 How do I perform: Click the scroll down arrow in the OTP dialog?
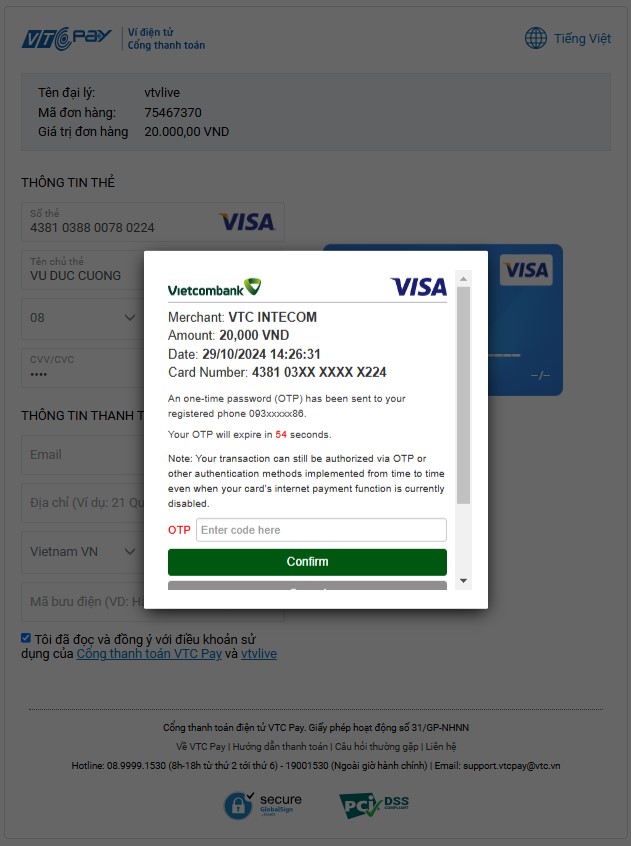463,581
